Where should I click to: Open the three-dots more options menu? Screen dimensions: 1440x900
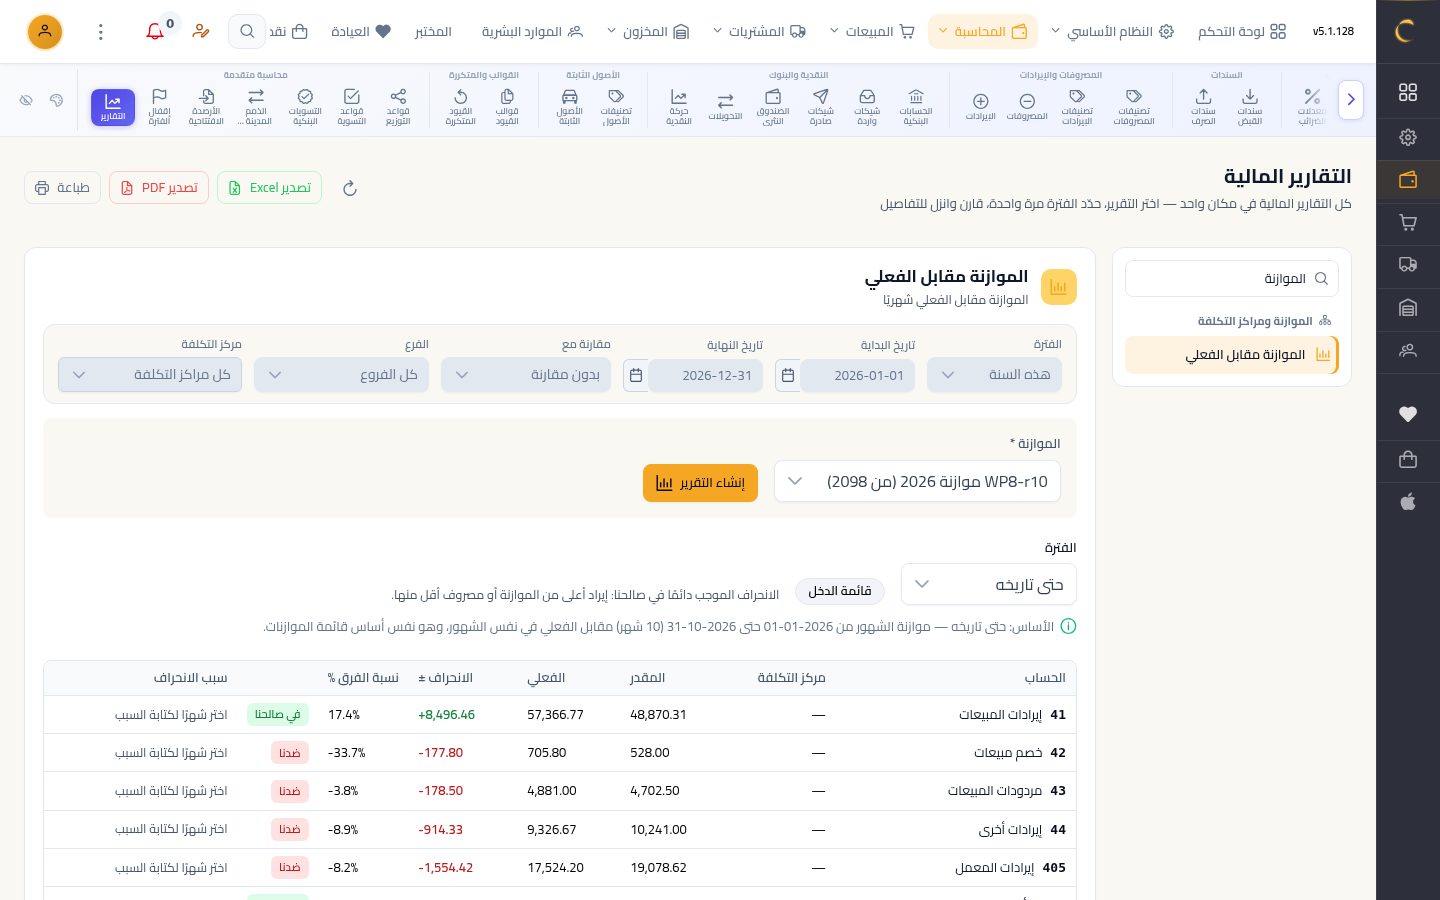101,31
